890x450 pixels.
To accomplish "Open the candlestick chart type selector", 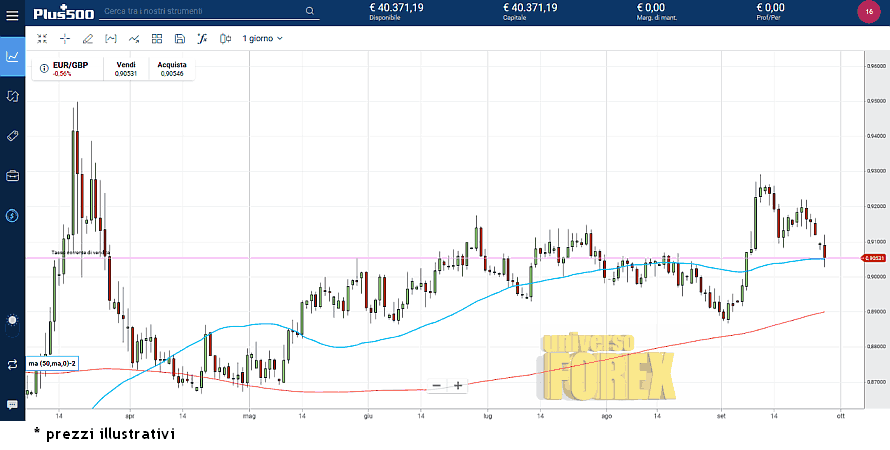I will pyautogui.click(x=224, y=39).
